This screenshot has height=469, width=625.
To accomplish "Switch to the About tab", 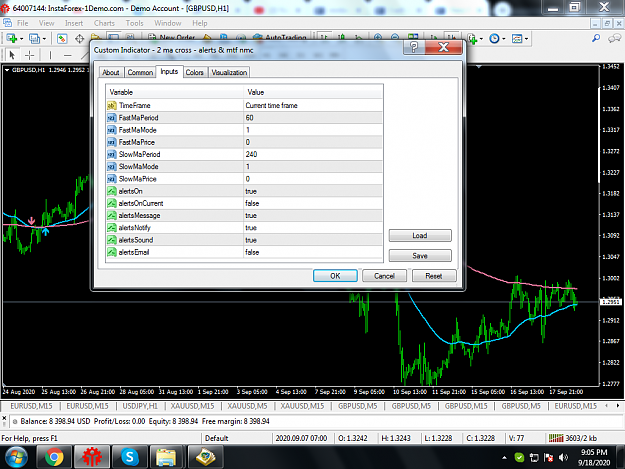I will pos(111,73).
